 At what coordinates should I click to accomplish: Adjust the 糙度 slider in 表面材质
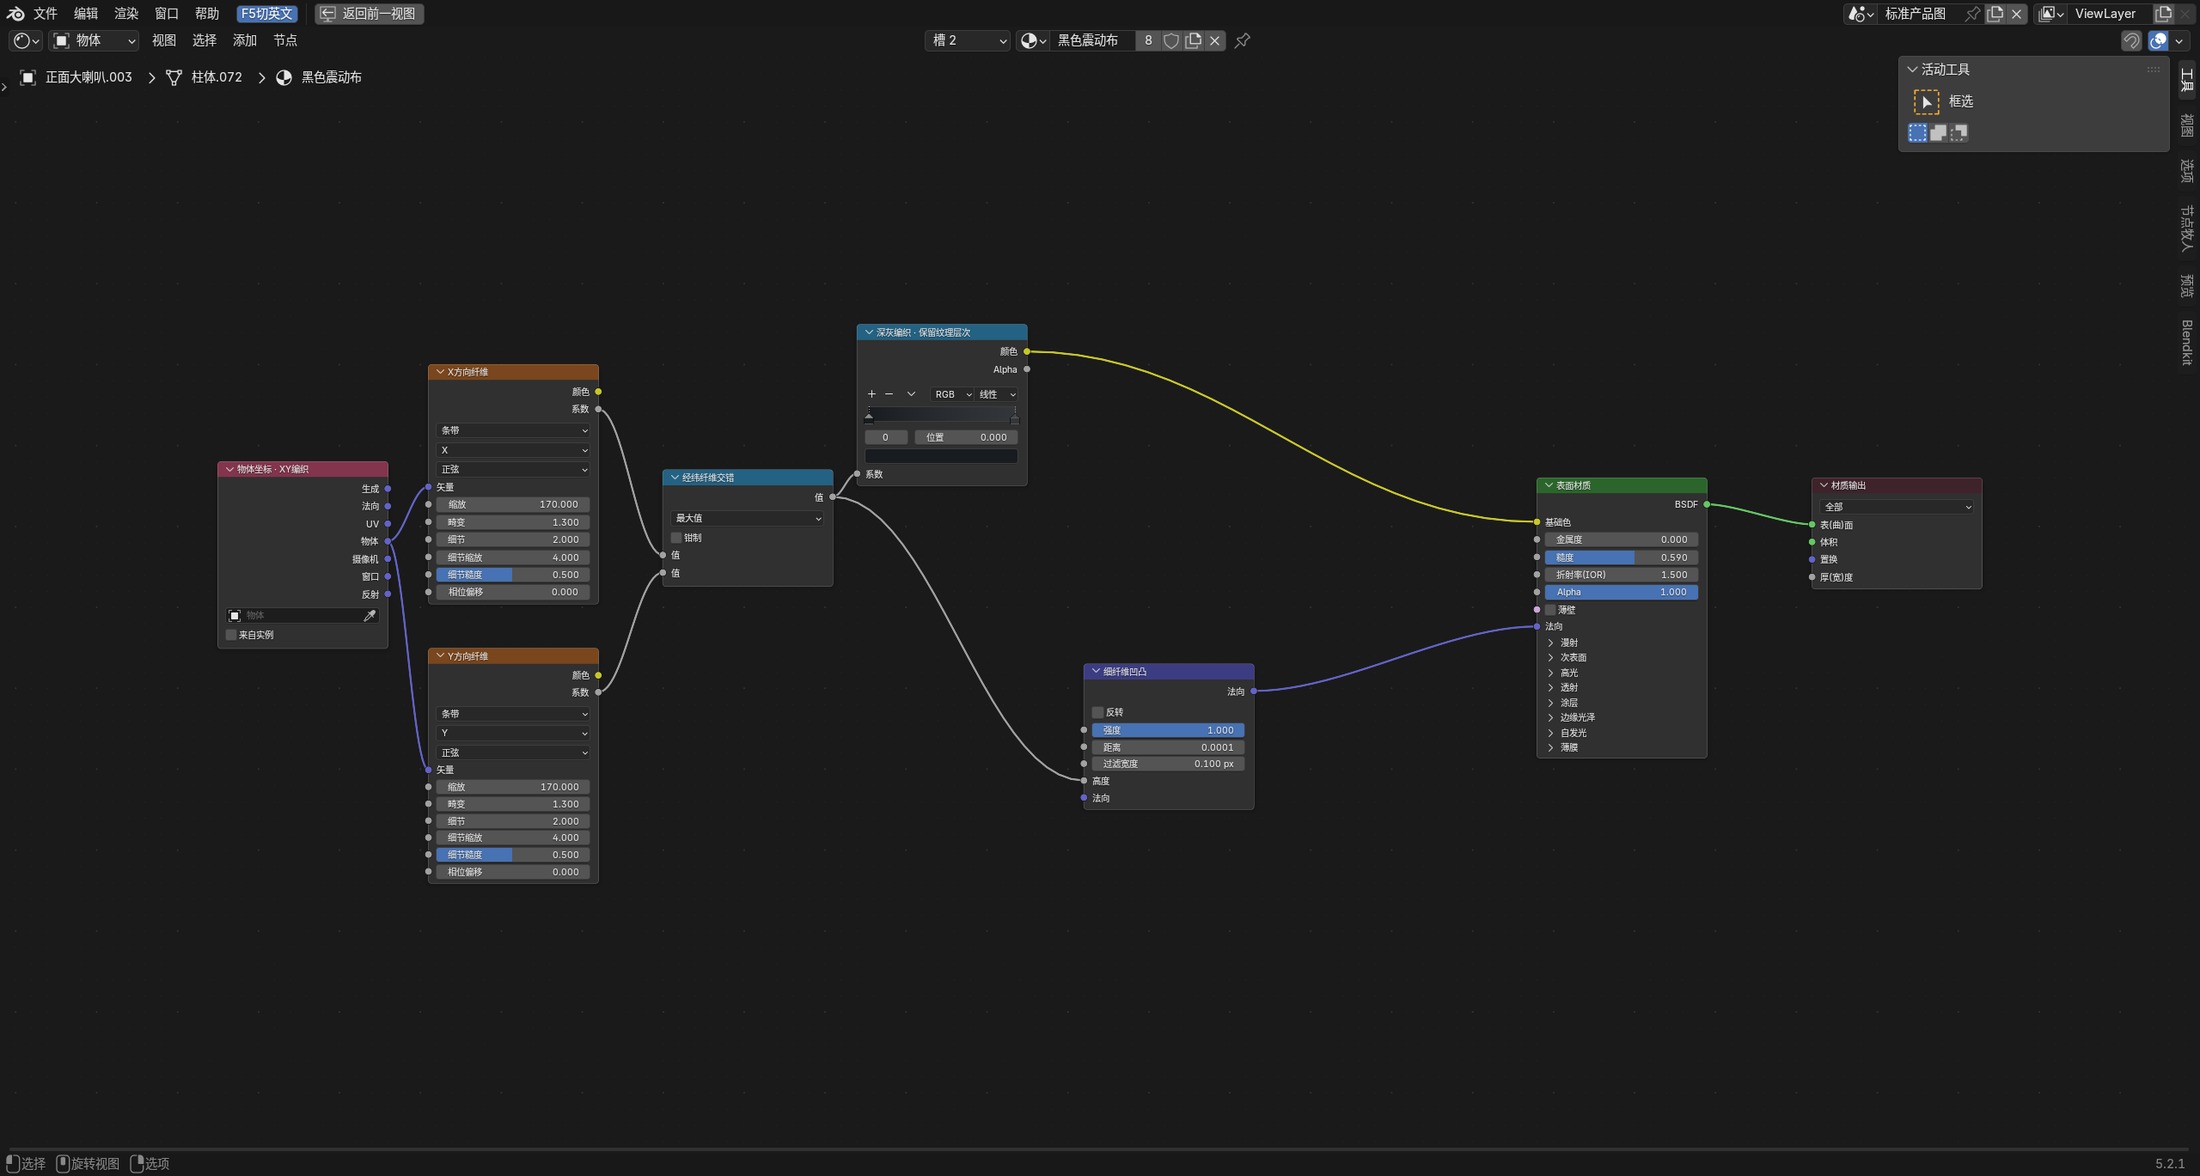(1621, 558)
